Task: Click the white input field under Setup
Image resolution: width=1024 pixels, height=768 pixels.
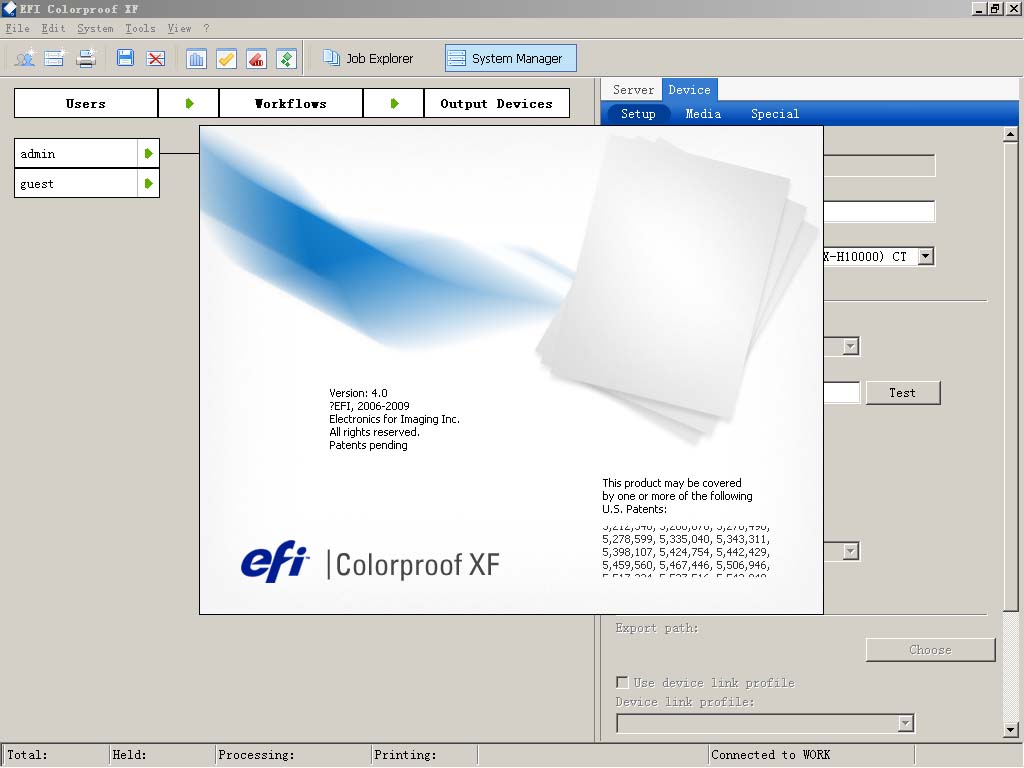Action: tap(879, 212)
